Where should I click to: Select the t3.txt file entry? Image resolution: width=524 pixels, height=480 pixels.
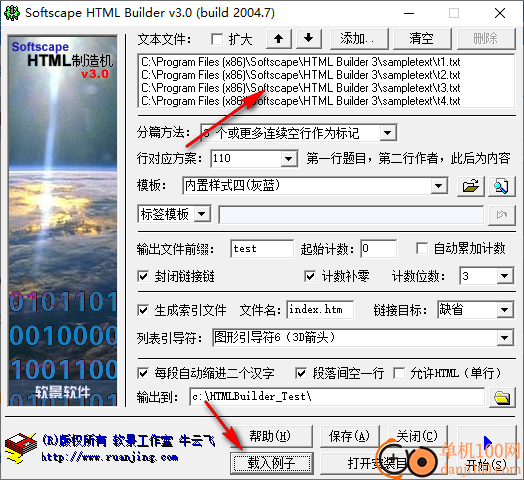pyautogui.click(x=301, y=88)
